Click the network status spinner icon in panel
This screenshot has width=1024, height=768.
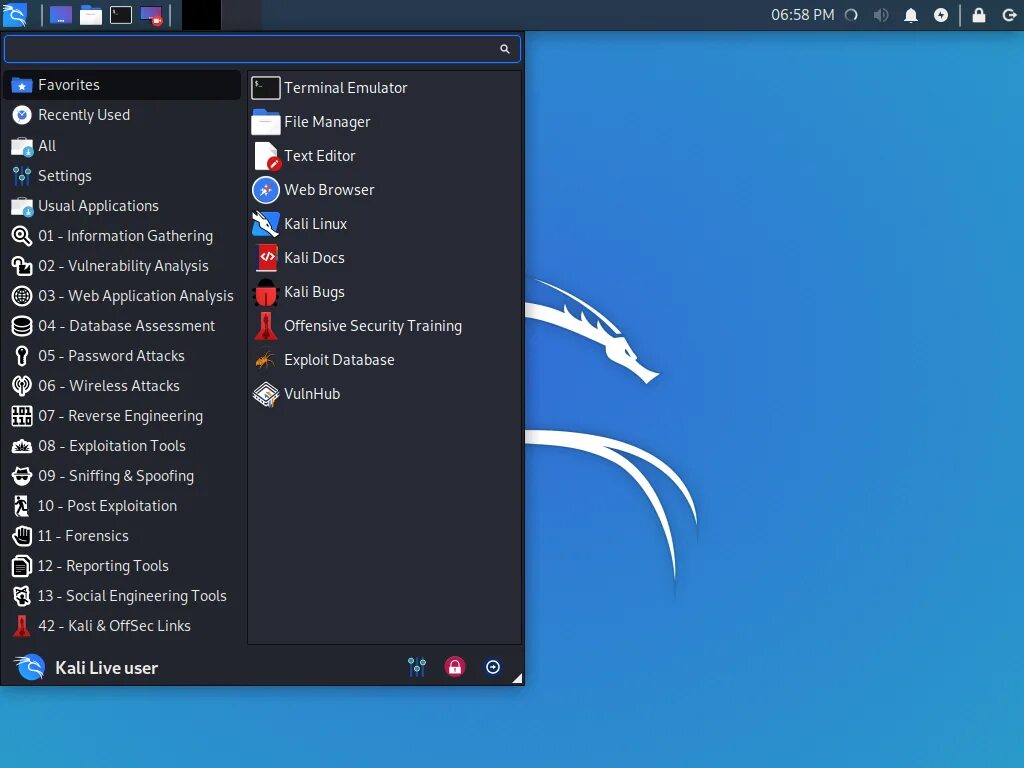(x=851, y=15)
